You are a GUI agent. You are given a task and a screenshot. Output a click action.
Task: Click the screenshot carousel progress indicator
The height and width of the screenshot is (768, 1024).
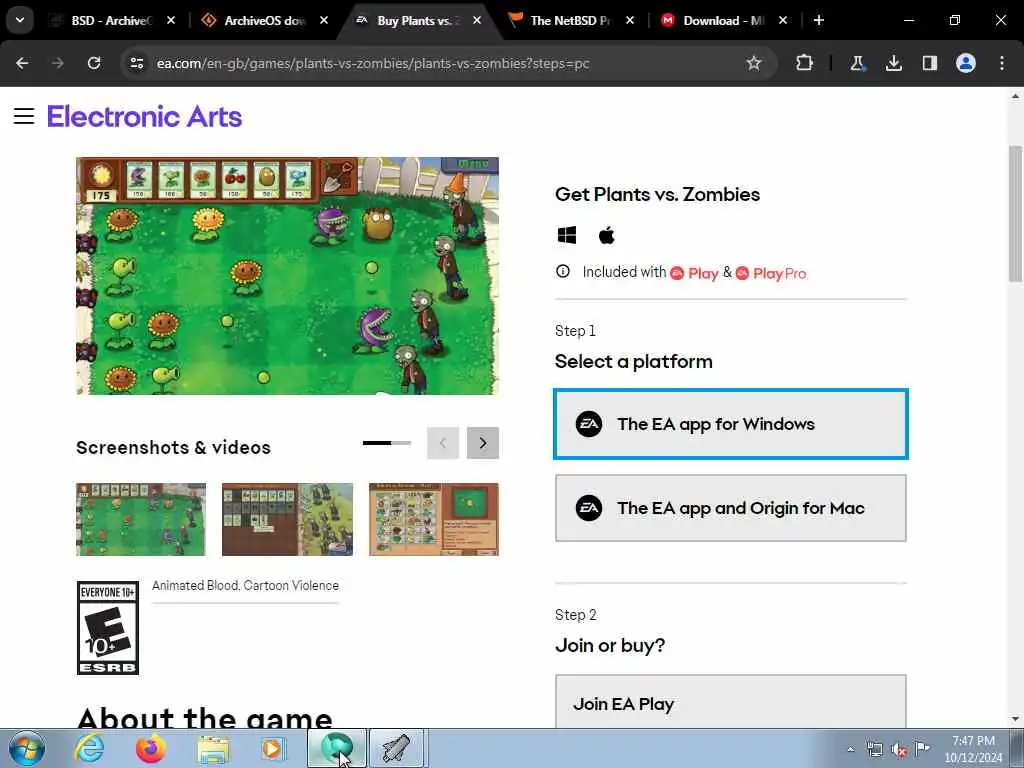pyautogui.click(x=387, y=443)
